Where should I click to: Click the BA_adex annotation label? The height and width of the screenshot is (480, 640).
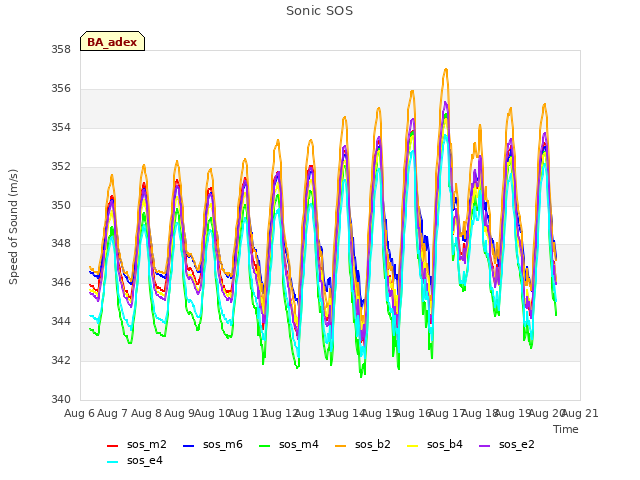point(112,42)
